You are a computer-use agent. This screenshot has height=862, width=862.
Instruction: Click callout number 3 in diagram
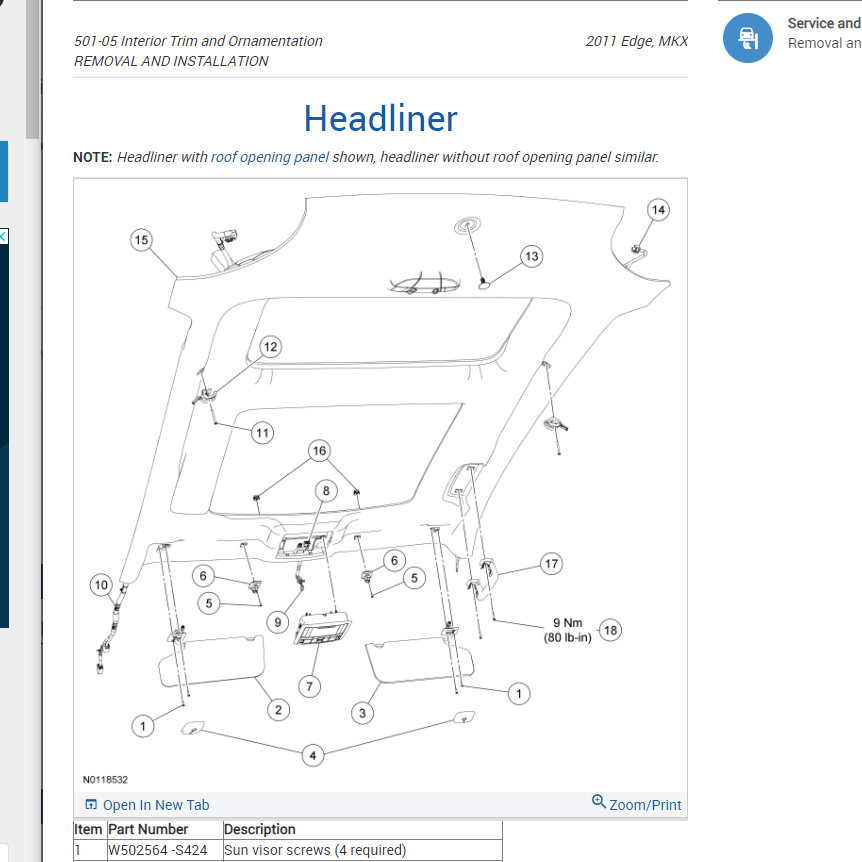click(362, 713)
